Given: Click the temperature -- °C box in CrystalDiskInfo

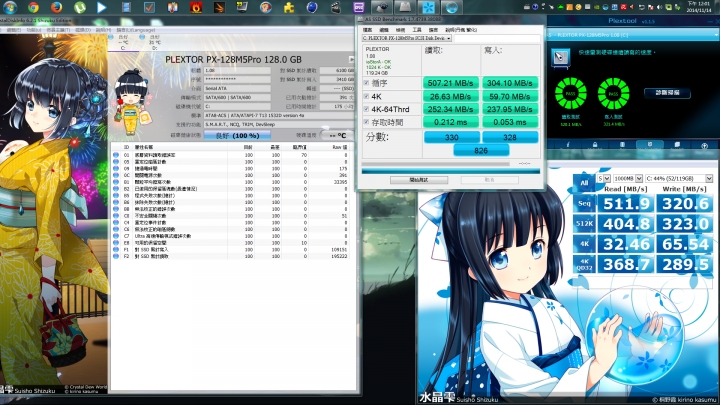Looking at the screenshot, I should click(338, 135).
